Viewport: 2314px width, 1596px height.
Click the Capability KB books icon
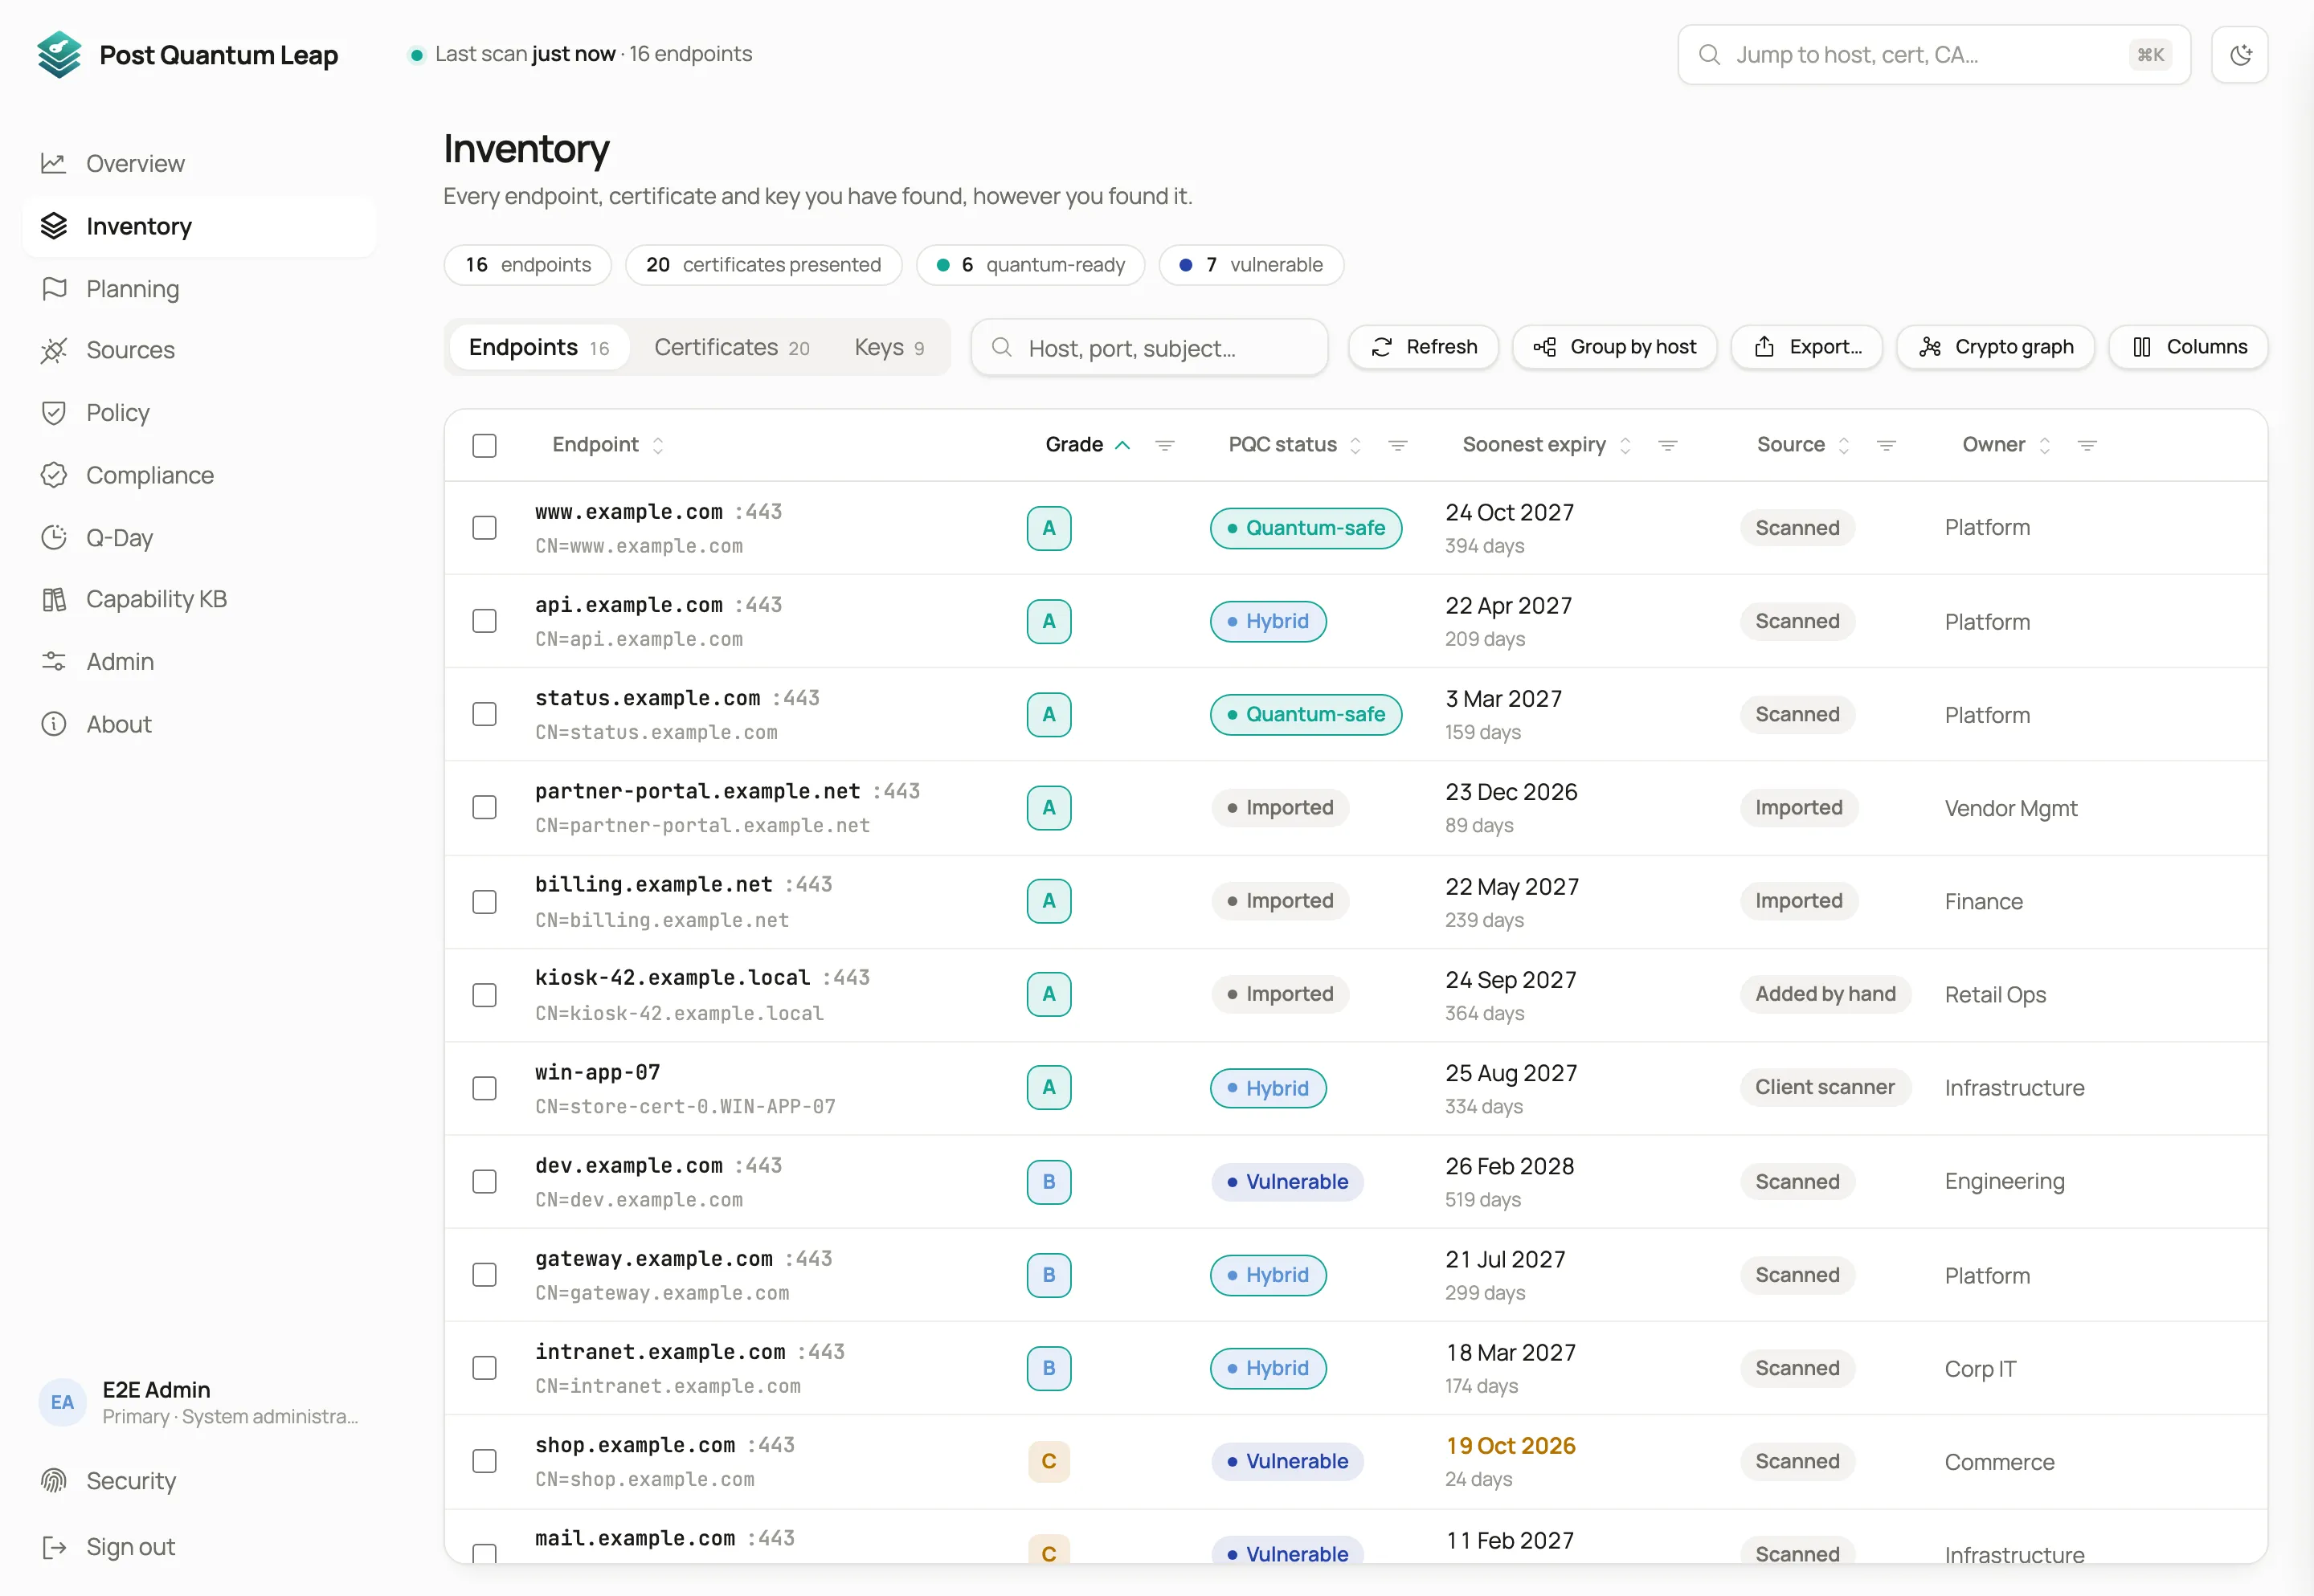point(54,599)
